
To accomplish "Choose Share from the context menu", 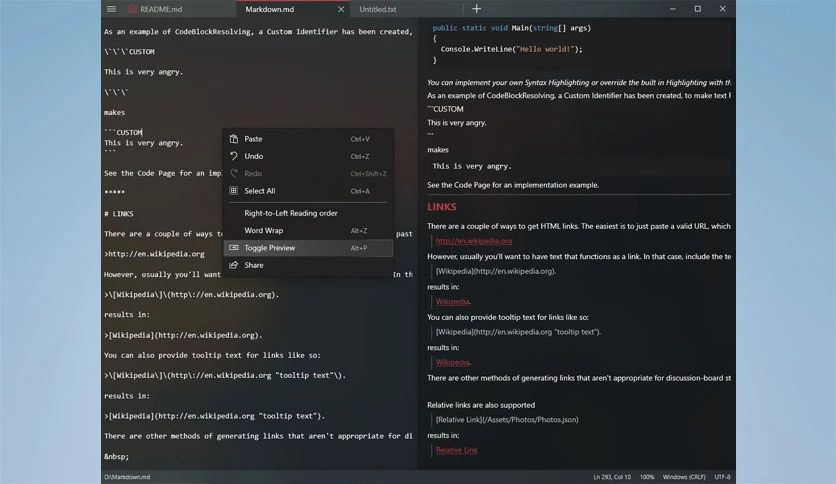I will tap(308, 265).
